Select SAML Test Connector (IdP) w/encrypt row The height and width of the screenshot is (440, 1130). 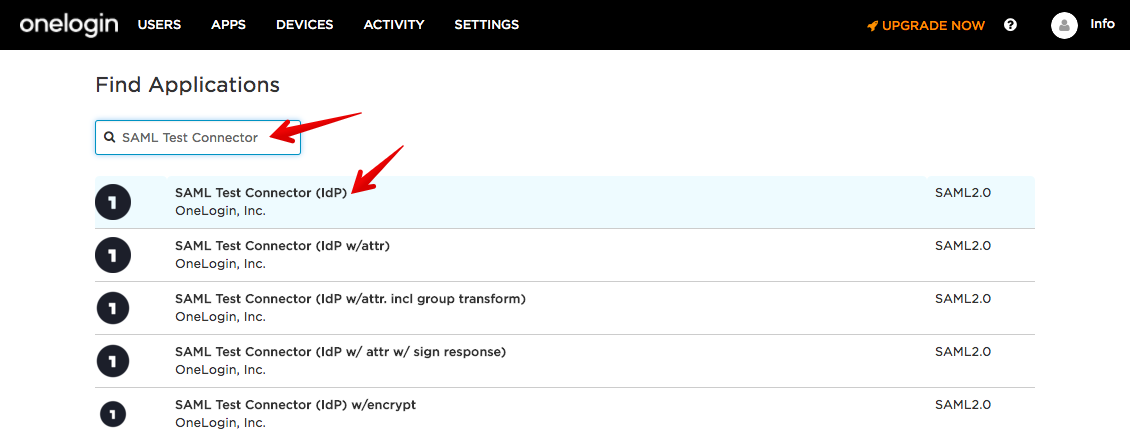point(295,405)
